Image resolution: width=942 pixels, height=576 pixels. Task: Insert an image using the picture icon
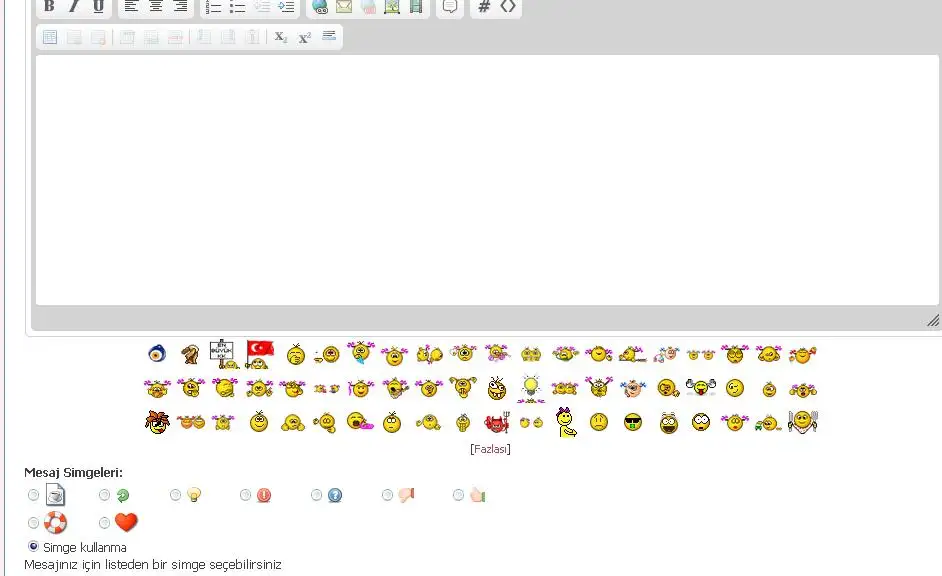[392, 7]
